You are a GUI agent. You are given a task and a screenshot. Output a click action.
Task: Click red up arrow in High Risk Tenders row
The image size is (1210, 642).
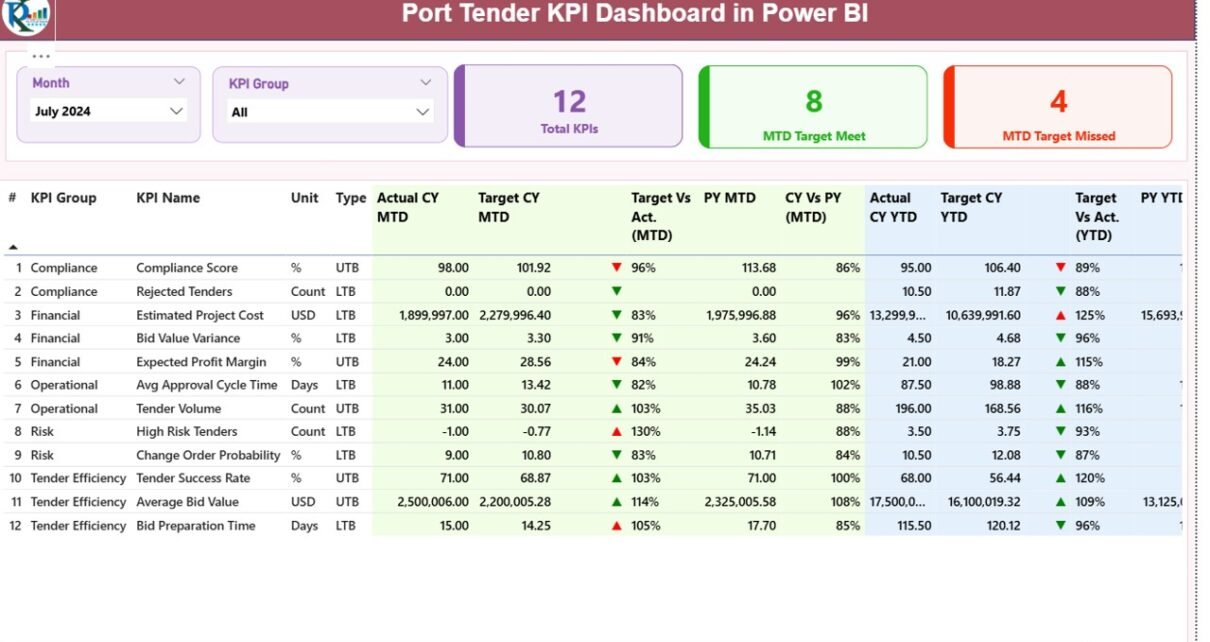pos(616,432)
